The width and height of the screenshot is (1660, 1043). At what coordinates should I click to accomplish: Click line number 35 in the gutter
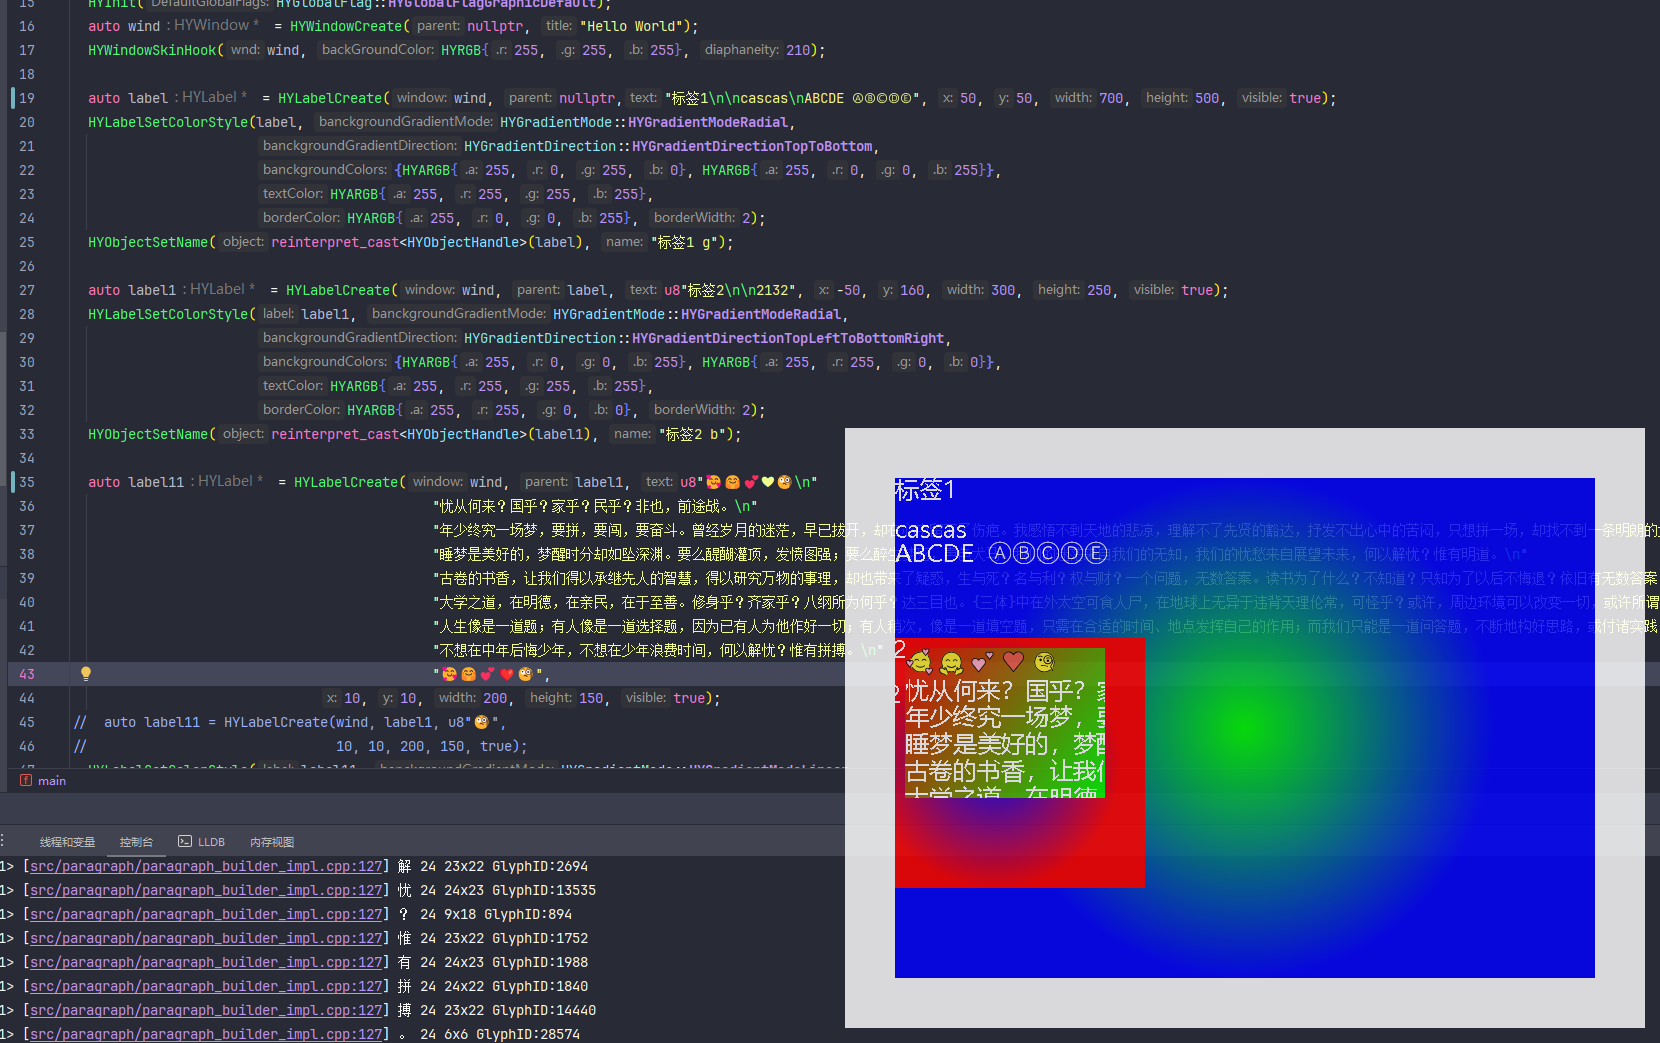pos(27,482)
